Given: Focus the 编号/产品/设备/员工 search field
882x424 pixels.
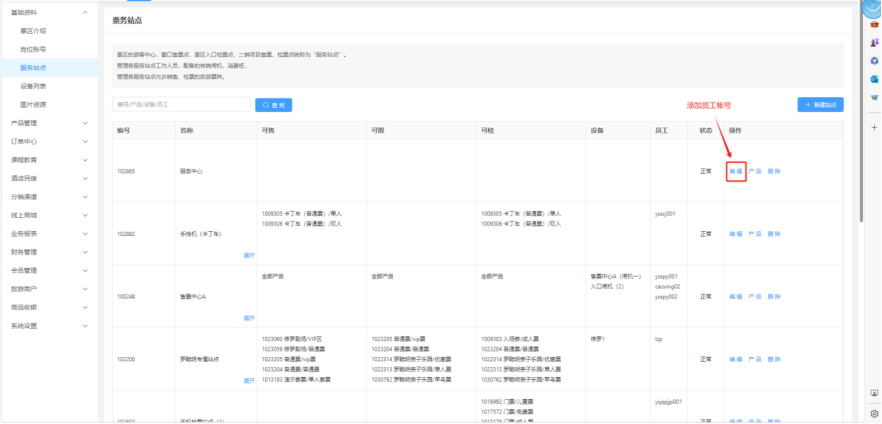Looking at the screenshot, I should click(181, 104).
